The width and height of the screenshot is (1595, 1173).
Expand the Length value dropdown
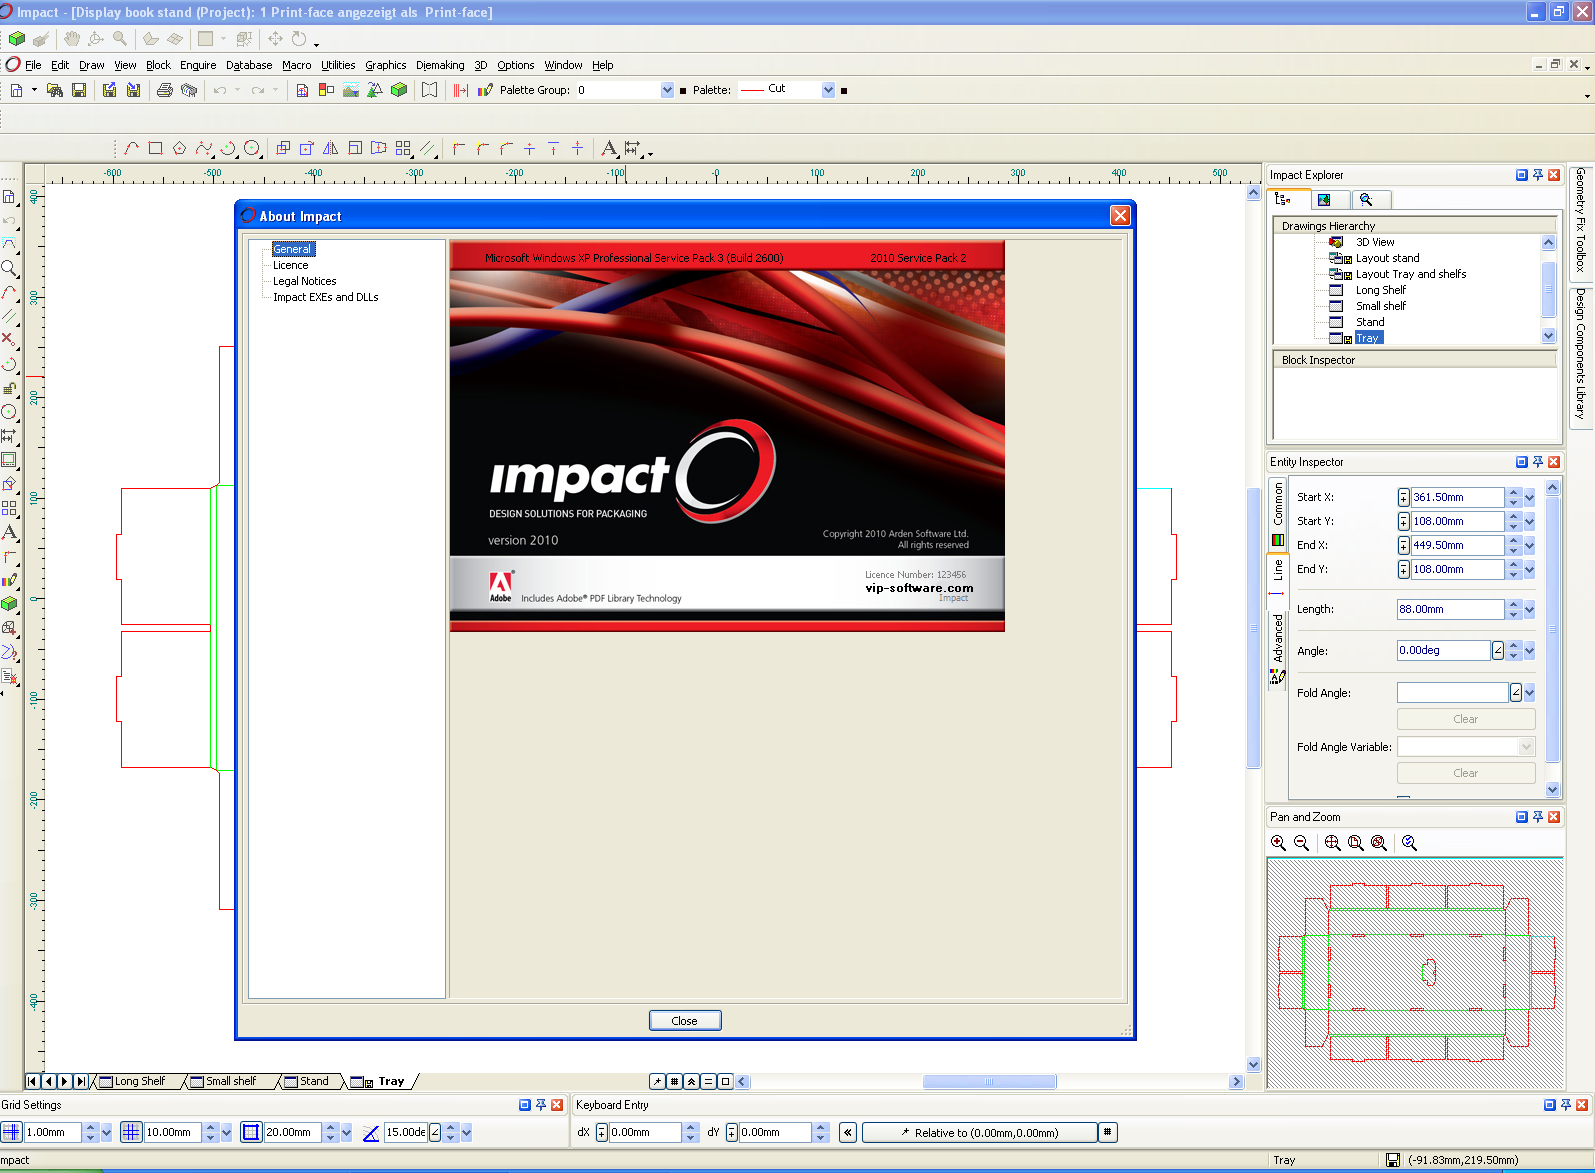pyautogui.click(x=1529, y=609)
